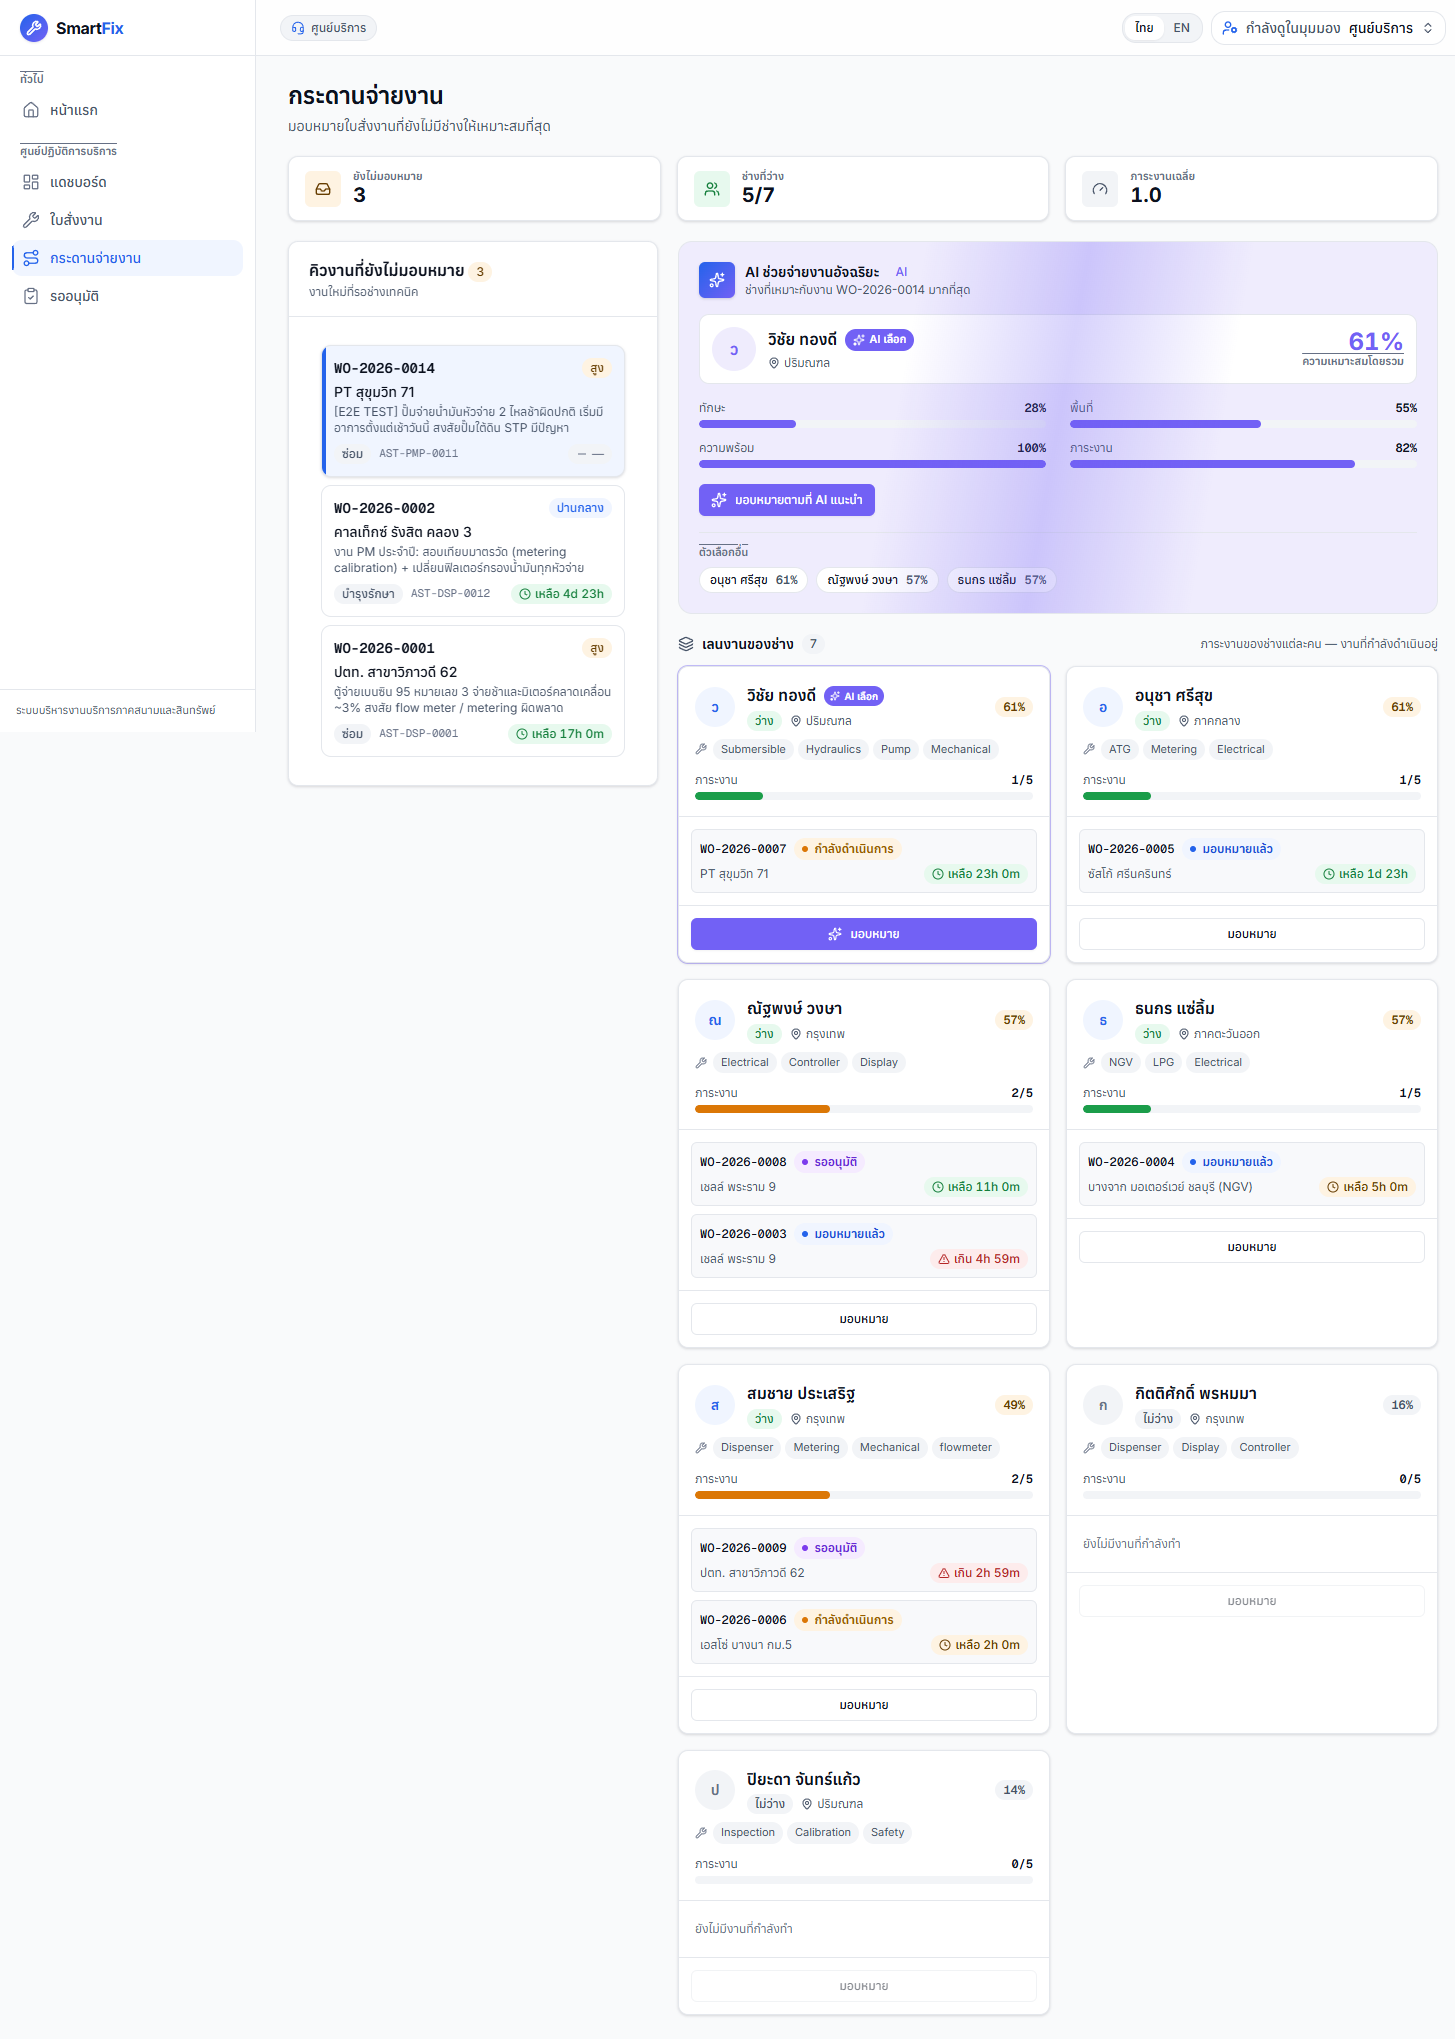The width and height of the screenshot is (1455, 2039).
Task: Open รออนุมัติ from the sidebar
Action: (x=127, y=296)
